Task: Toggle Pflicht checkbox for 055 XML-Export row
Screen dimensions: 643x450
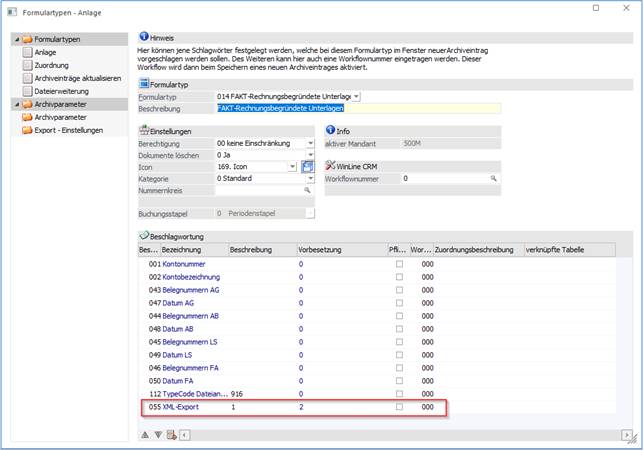Action: [400, 407]
